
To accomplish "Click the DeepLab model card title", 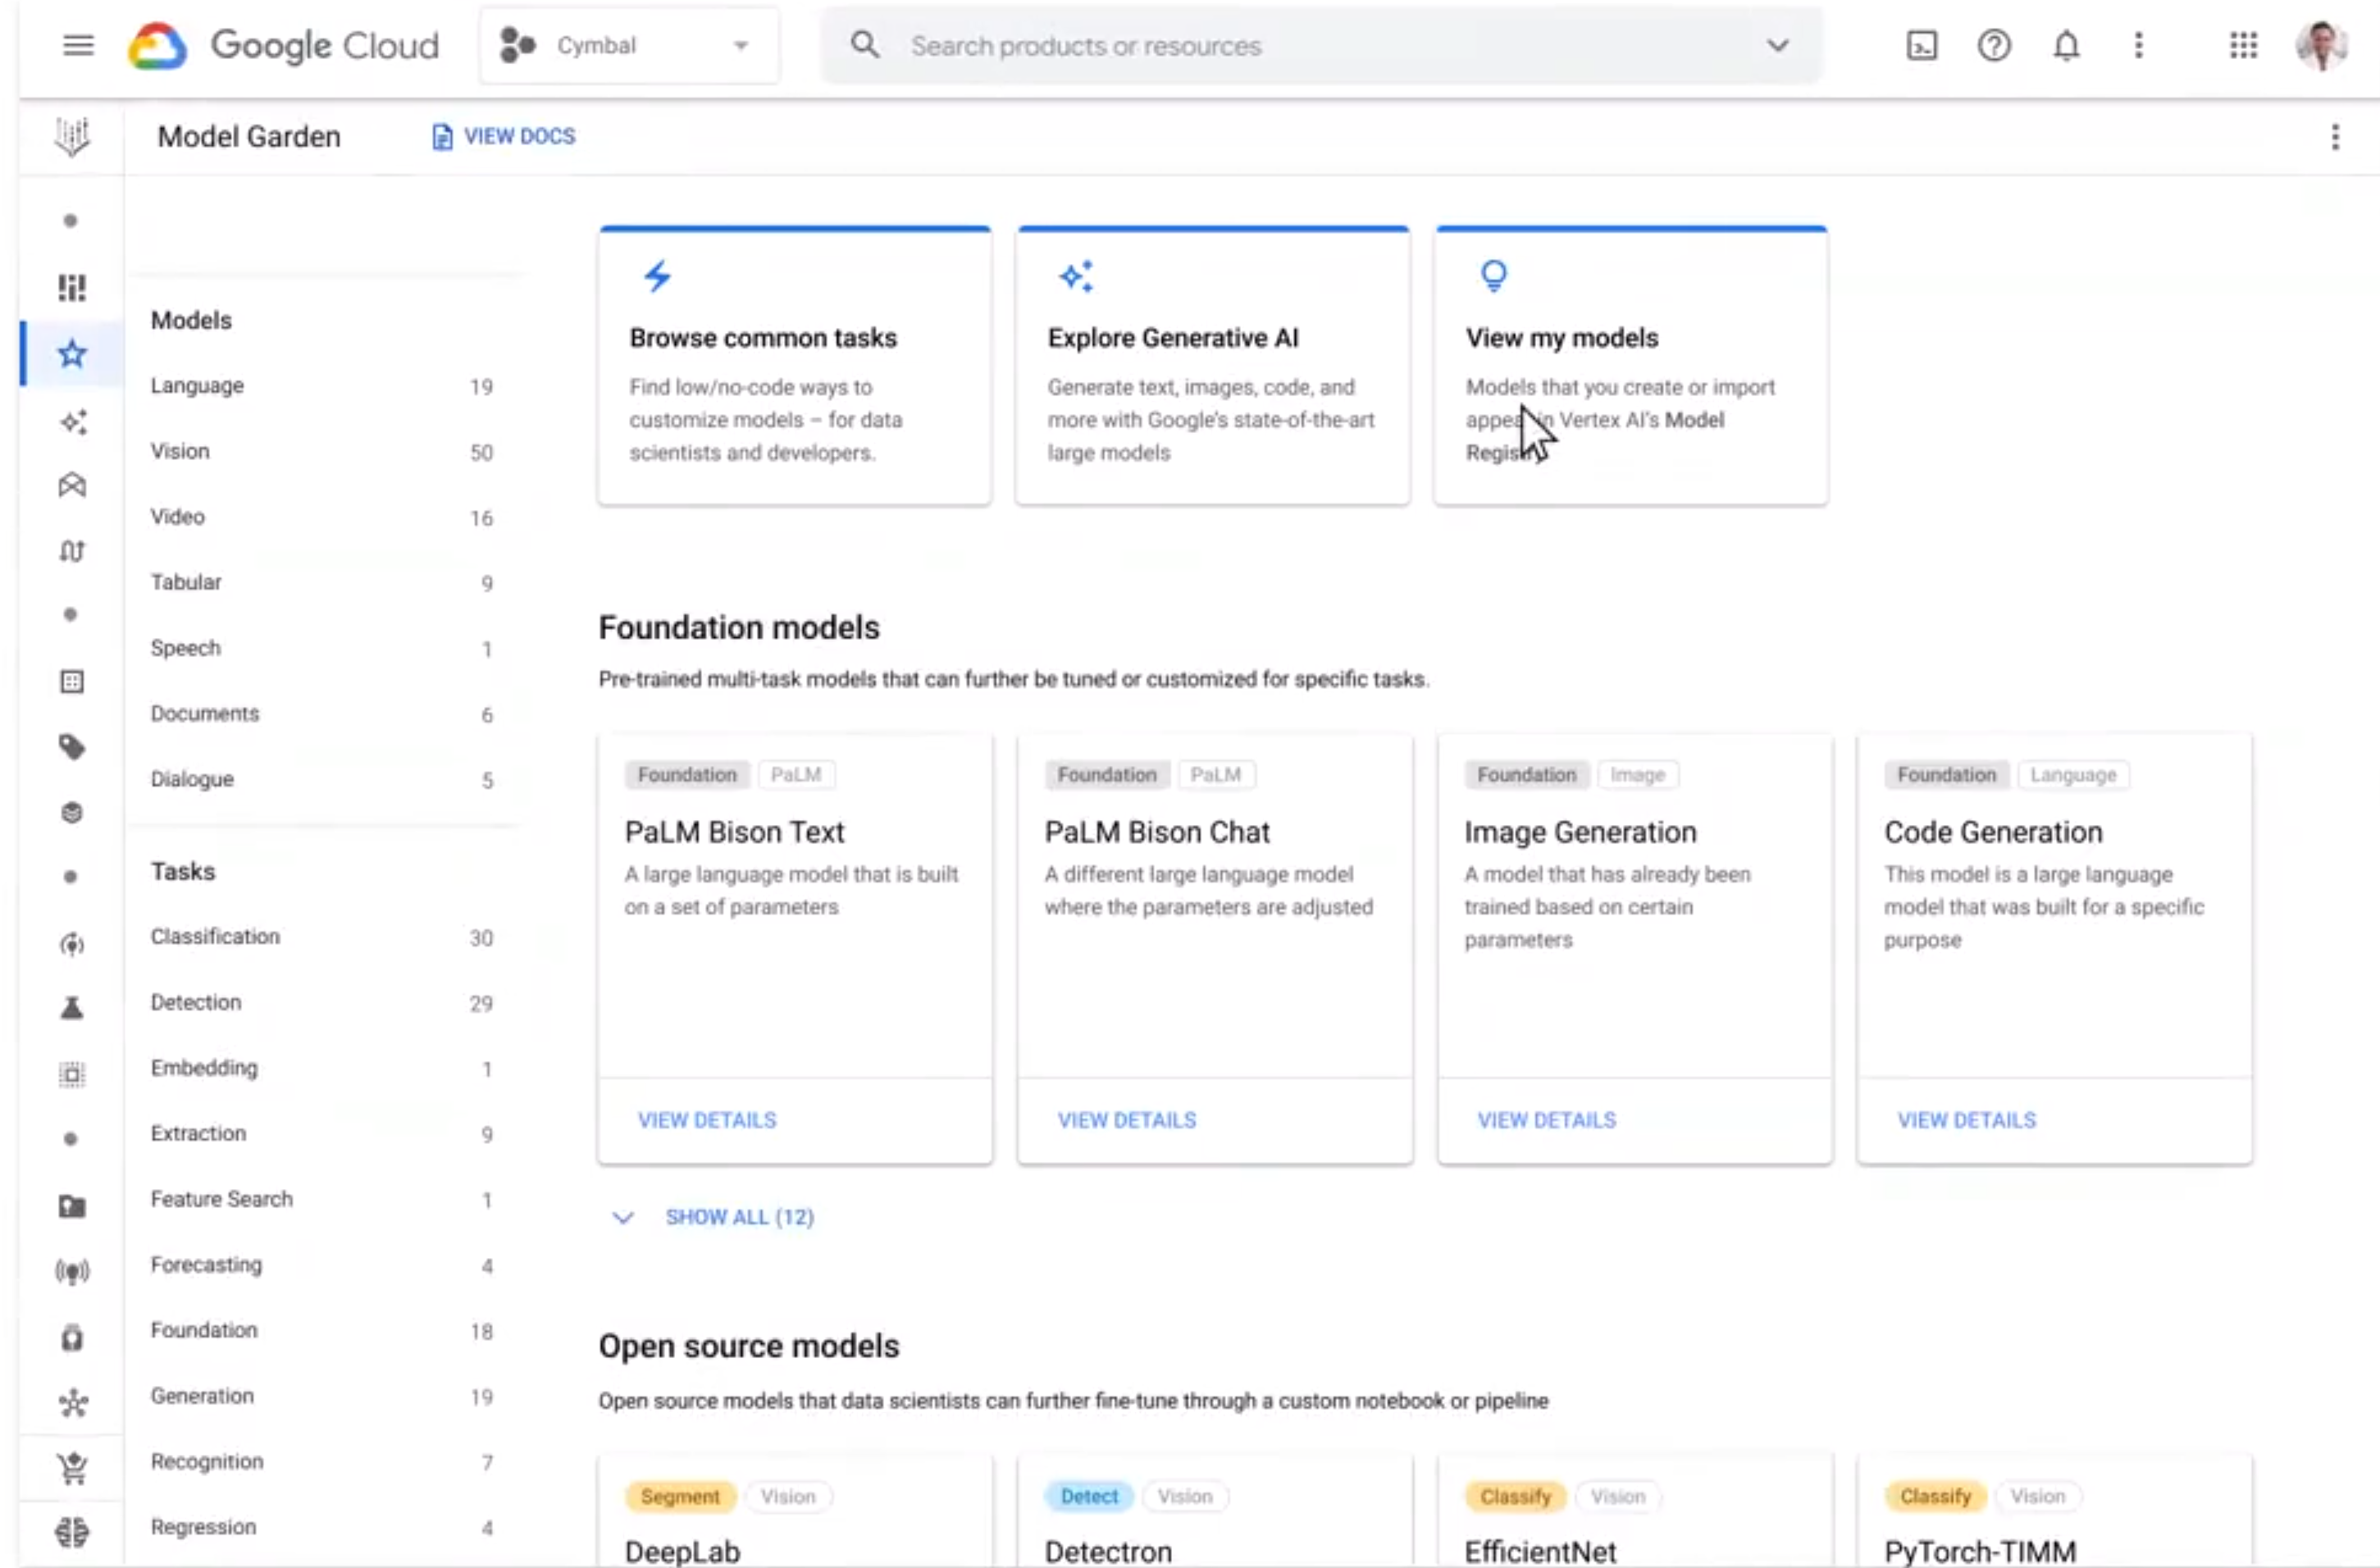I will (x=683, y=1551).
